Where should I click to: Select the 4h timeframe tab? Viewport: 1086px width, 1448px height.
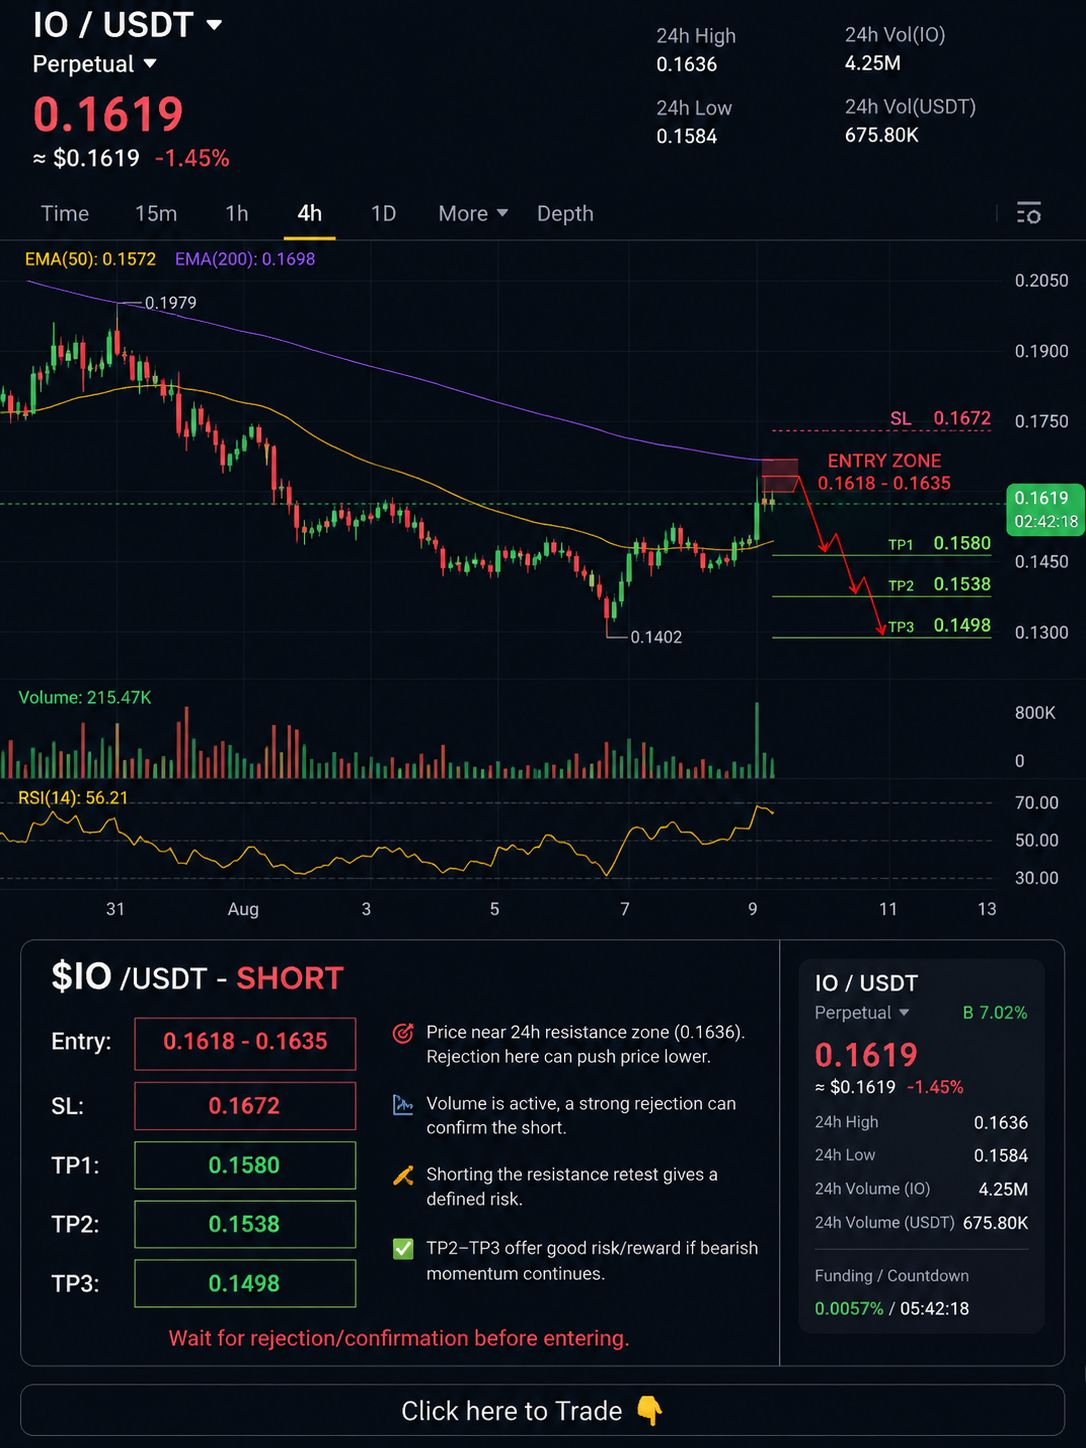tap(310, 213)
